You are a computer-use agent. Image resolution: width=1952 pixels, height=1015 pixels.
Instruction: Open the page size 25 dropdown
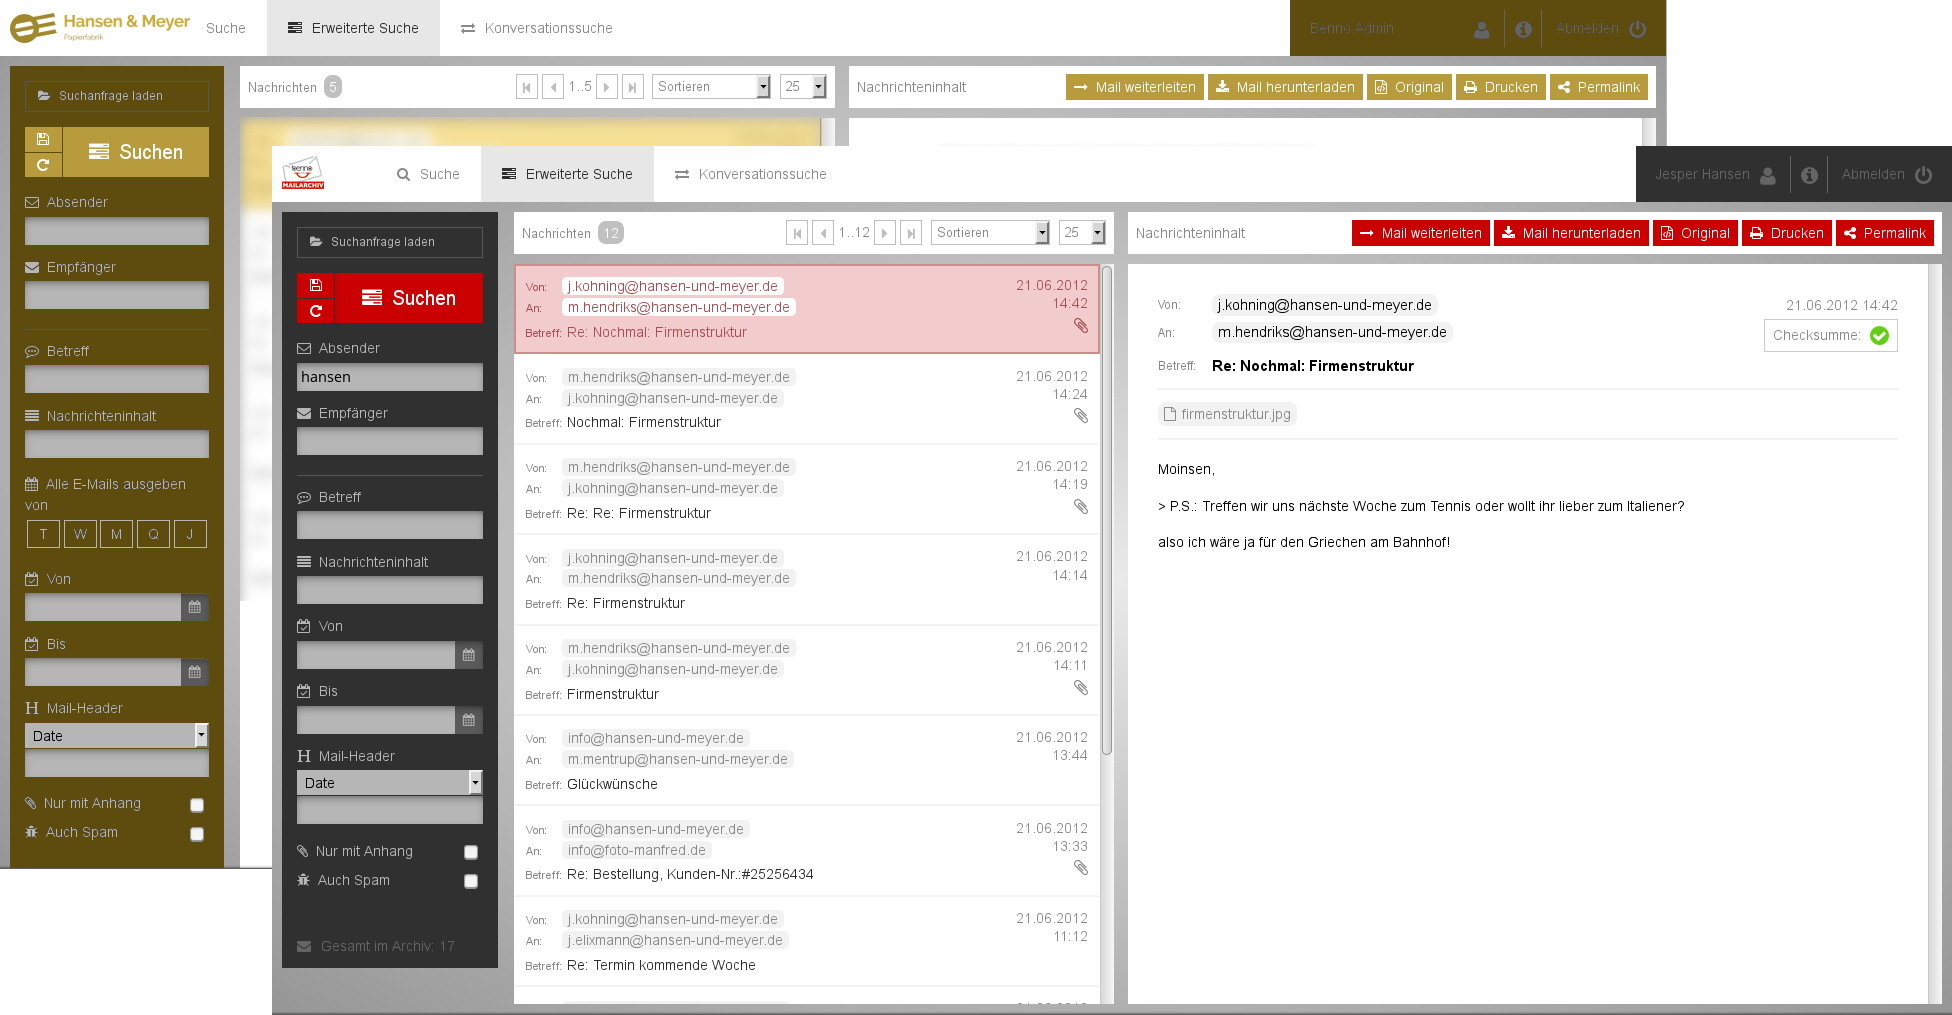pyautogui.click(x=1083, y=233)
